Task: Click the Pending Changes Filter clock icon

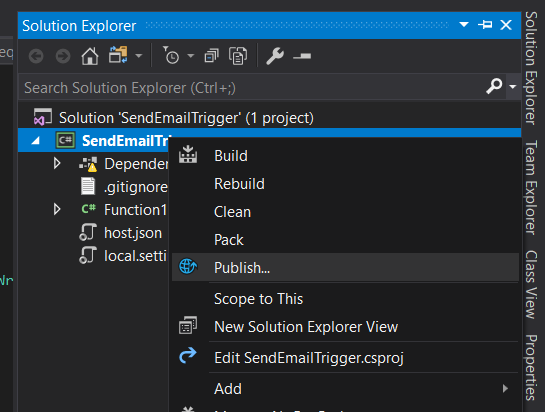Action: (x=171, y=55)
